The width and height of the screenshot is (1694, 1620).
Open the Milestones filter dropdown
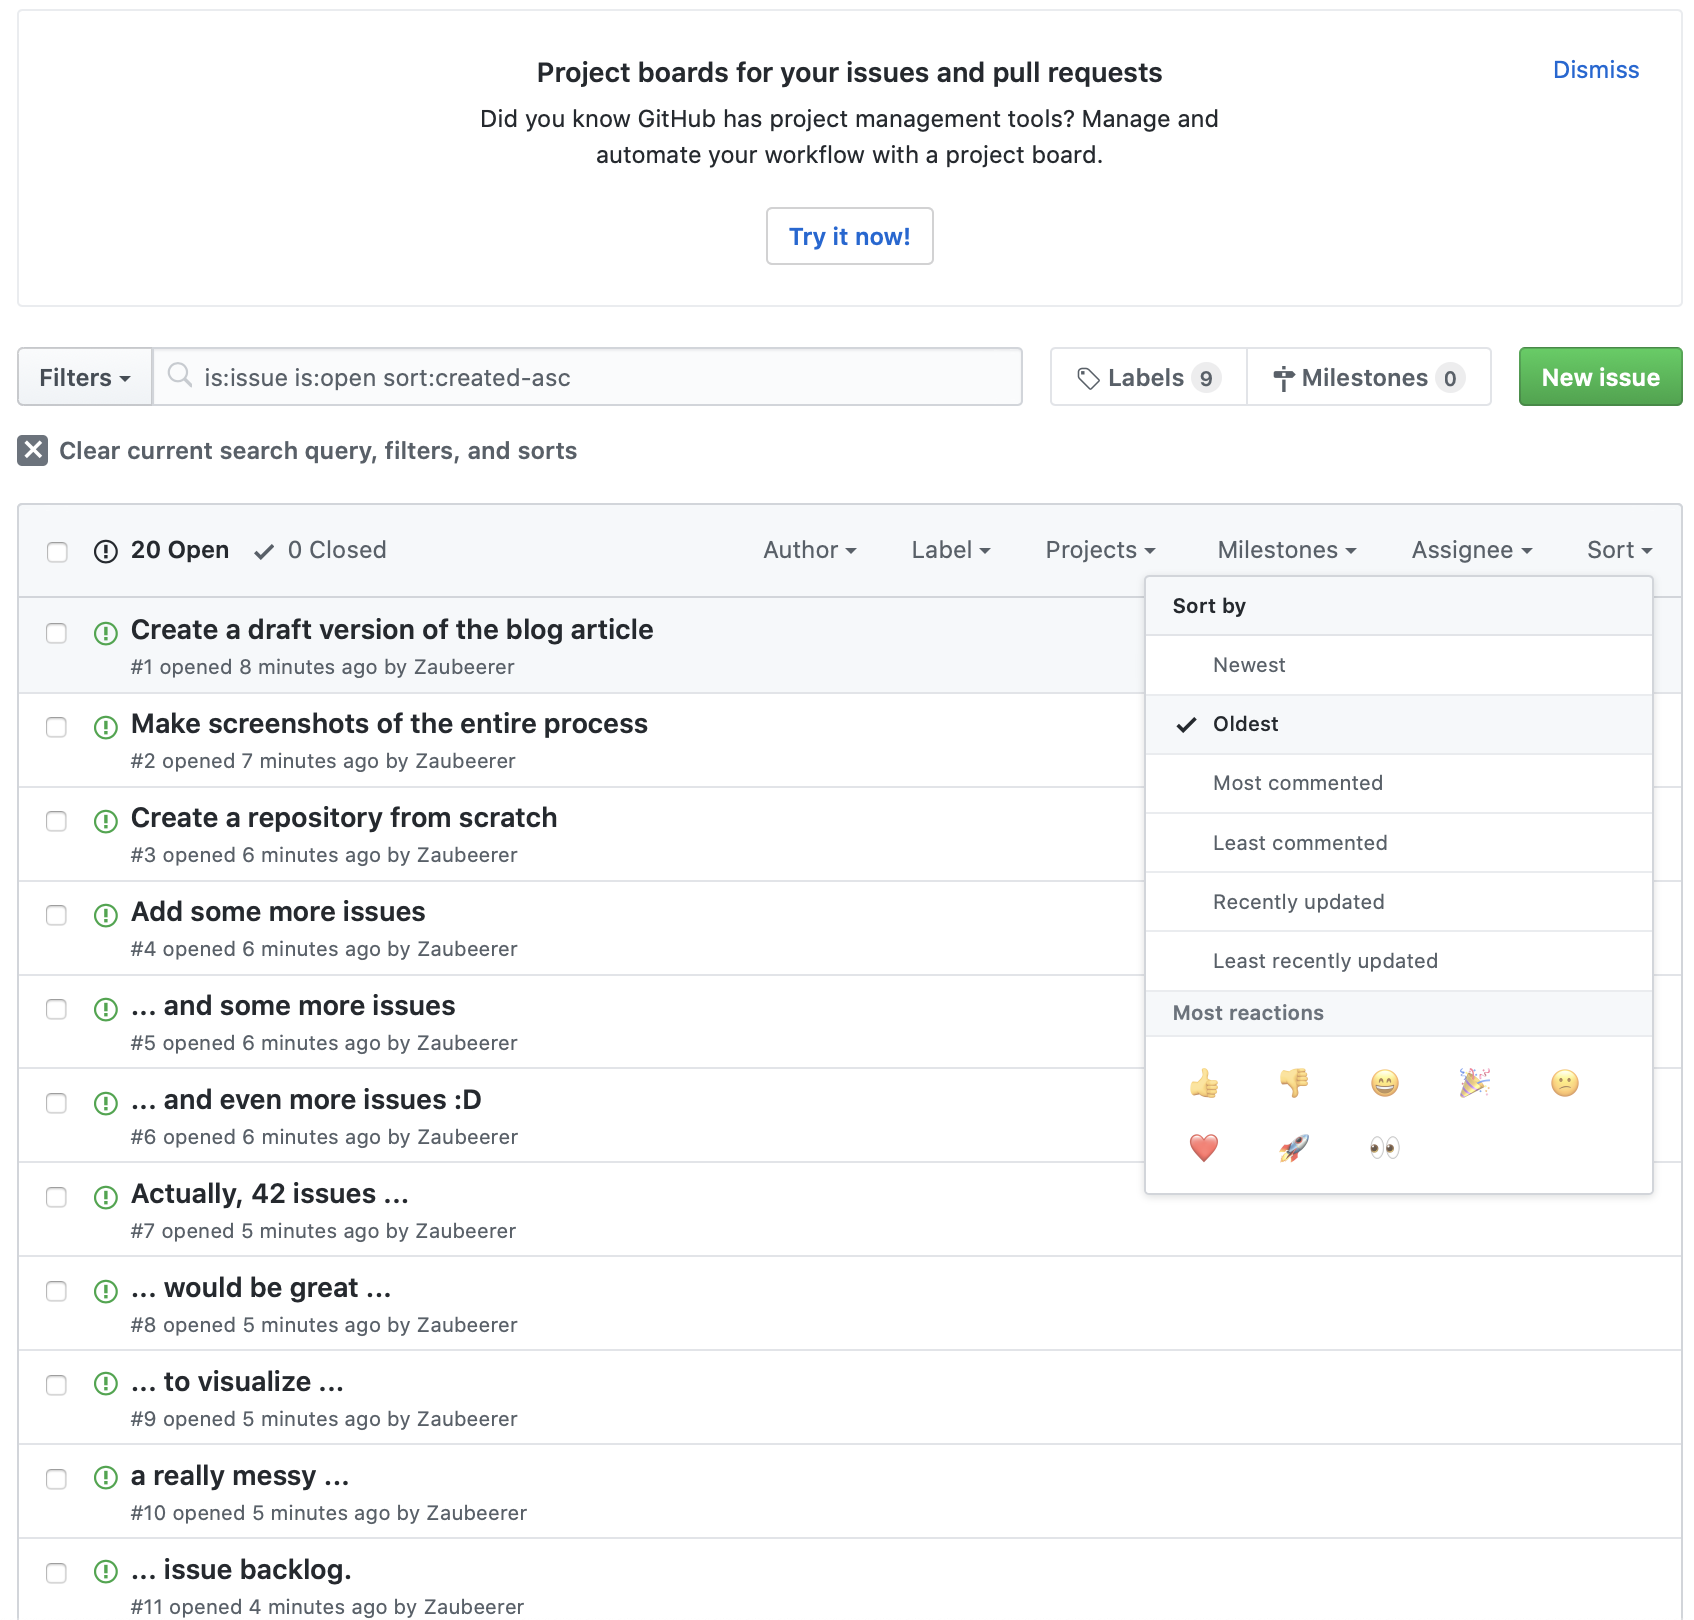click(x=1285, y=550)
